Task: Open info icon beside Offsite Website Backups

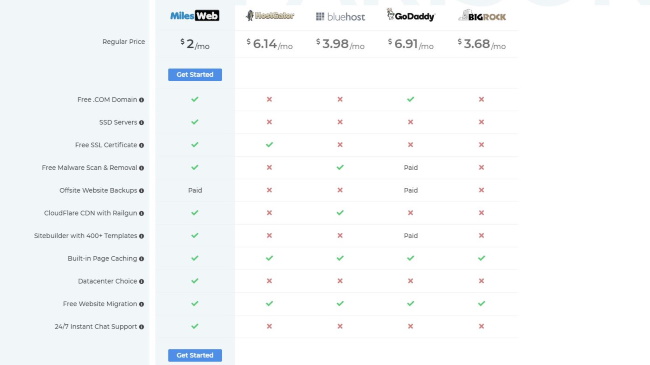Action: click(x=141, y=191)
